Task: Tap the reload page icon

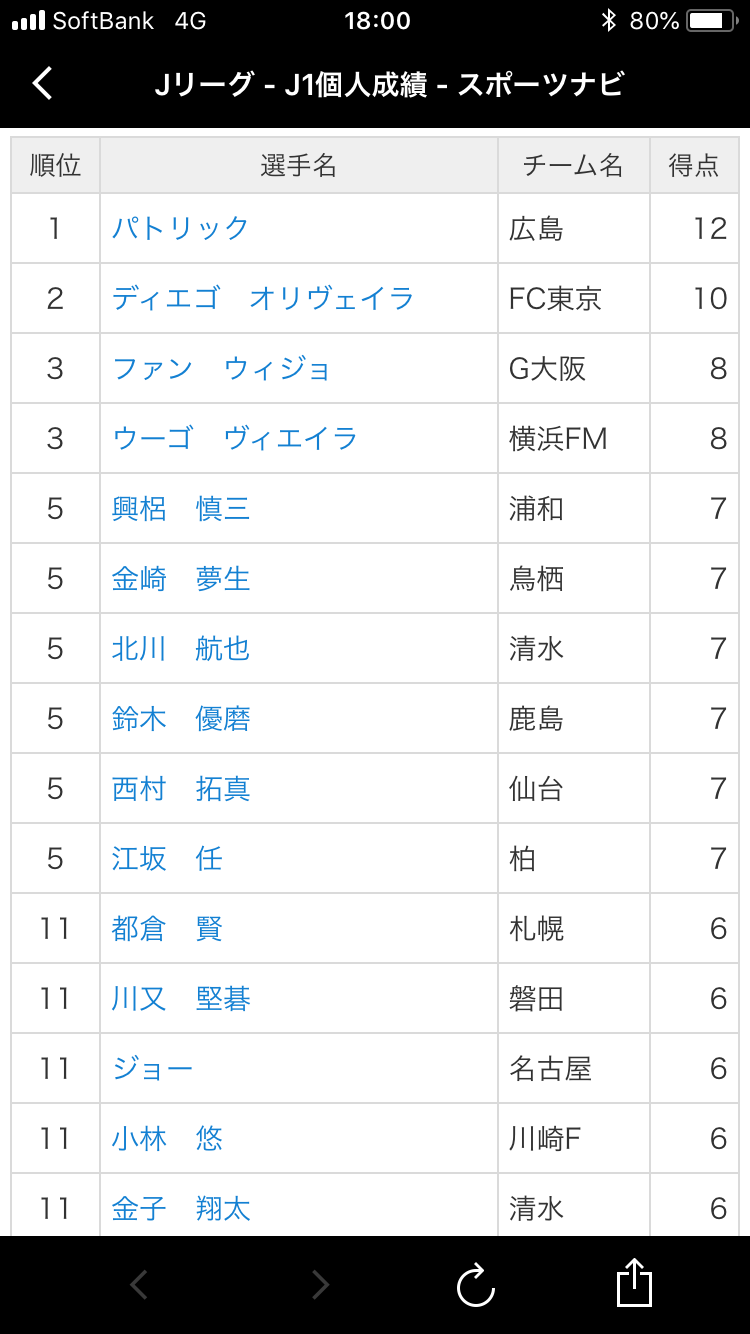Action: [476, 1285]
